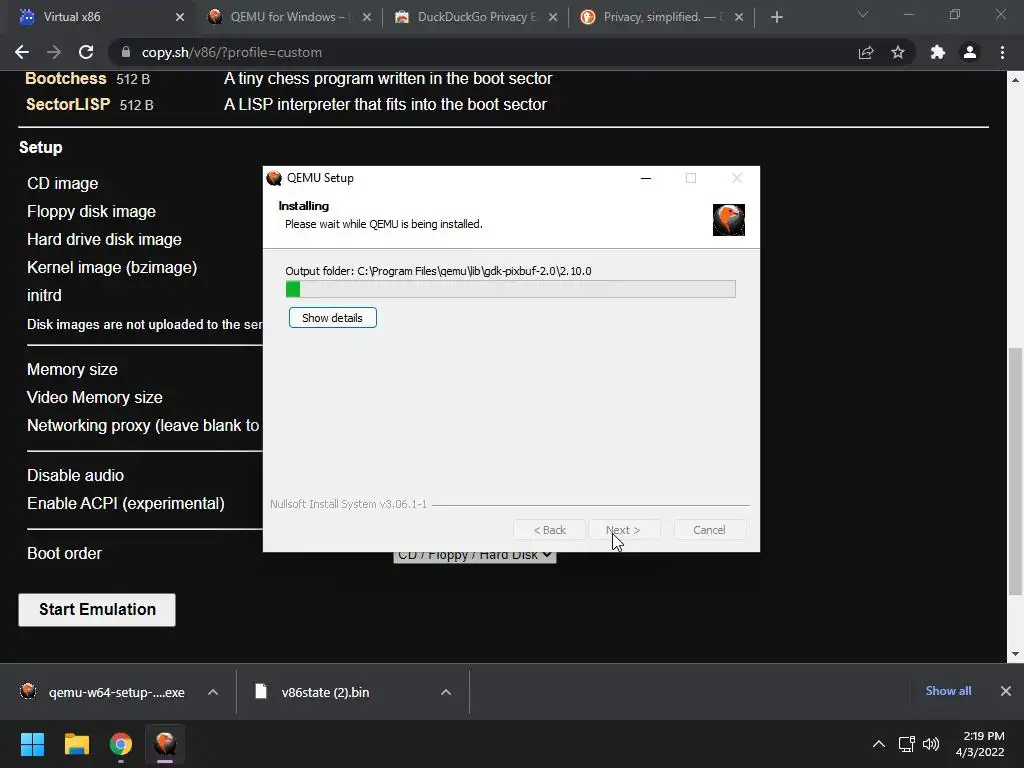The image size is (1024, 768).
Task: Click the scrollbar up arrow
Action: pyautogui.click(x=1015, y=80)
